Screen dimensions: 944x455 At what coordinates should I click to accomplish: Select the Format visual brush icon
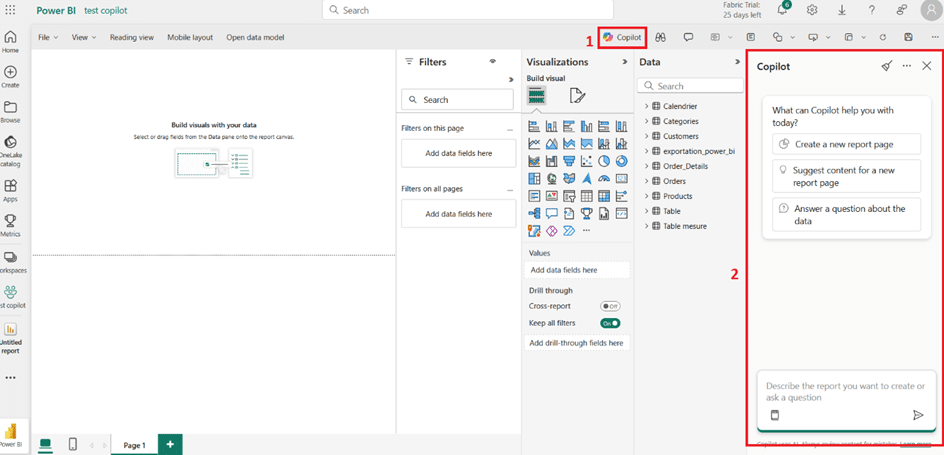(x=577, y=96)
